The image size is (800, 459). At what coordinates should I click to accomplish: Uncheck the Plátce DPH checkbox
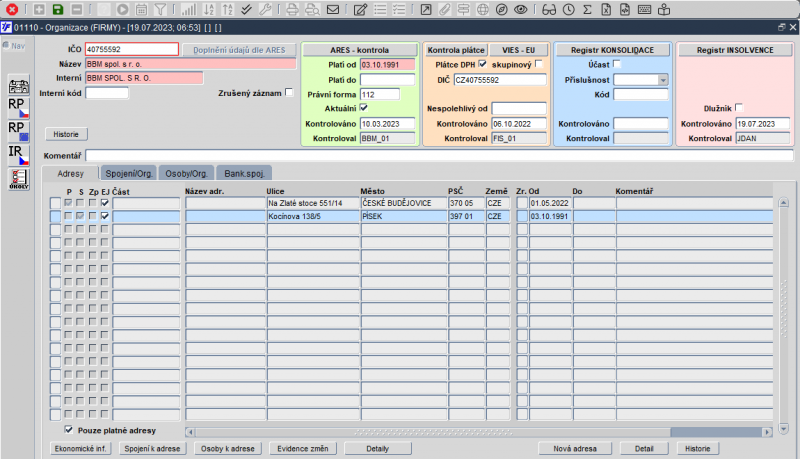point(482,64)
